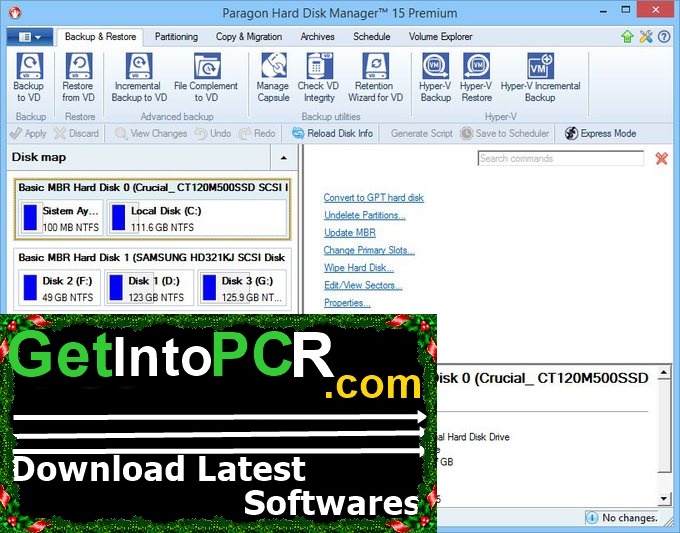Click Convert to GPT hard disk link
Viewport: 680px width, 533px height.
[x=373, y=198]
